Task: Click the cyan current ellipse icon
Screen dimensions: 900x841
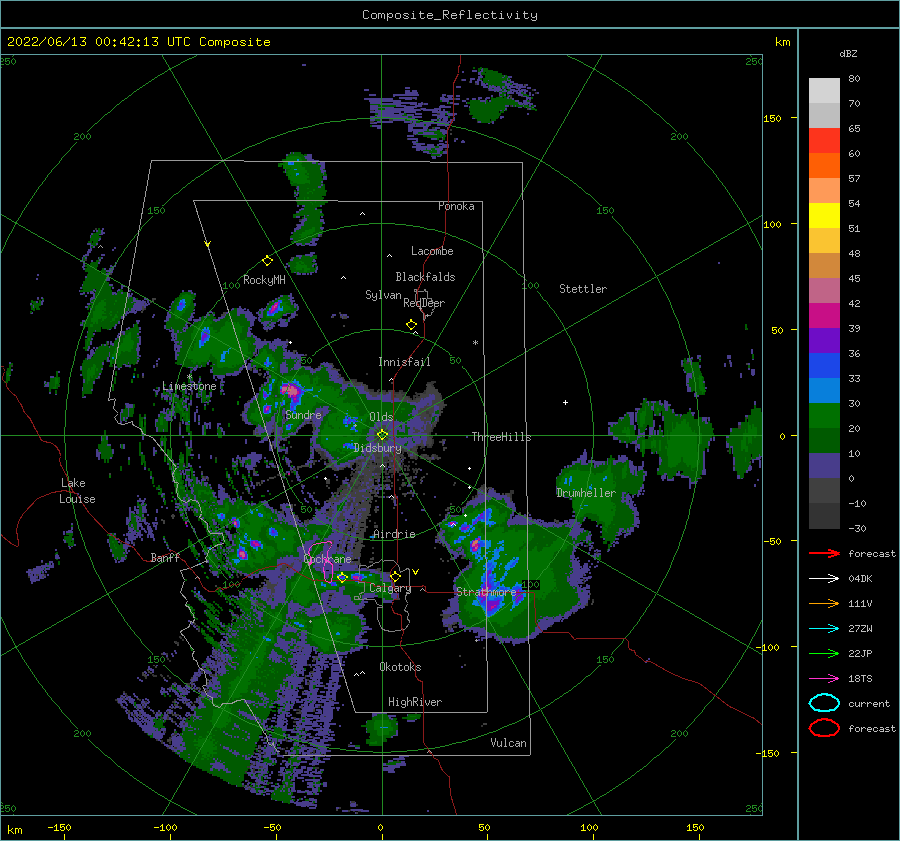Action: 824,703
